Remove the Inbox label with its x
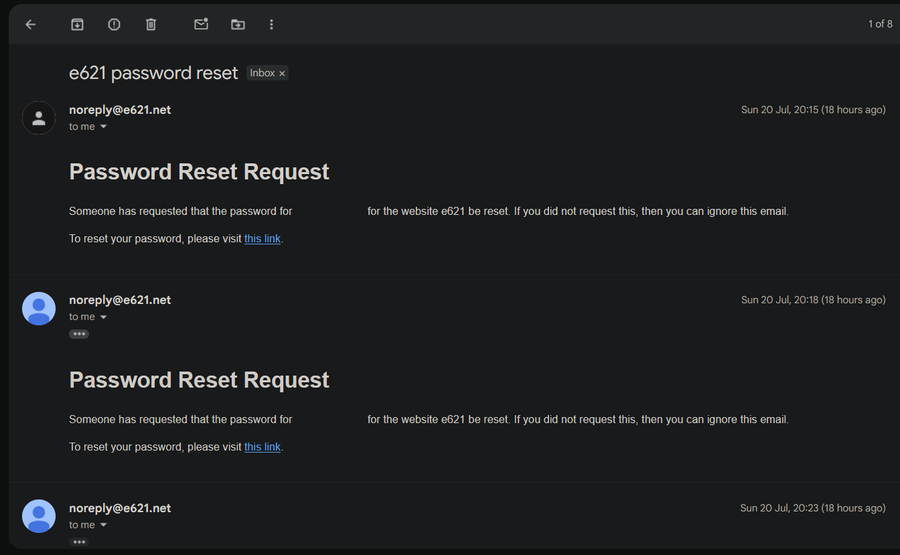The image size is (900, 555). 282,73
